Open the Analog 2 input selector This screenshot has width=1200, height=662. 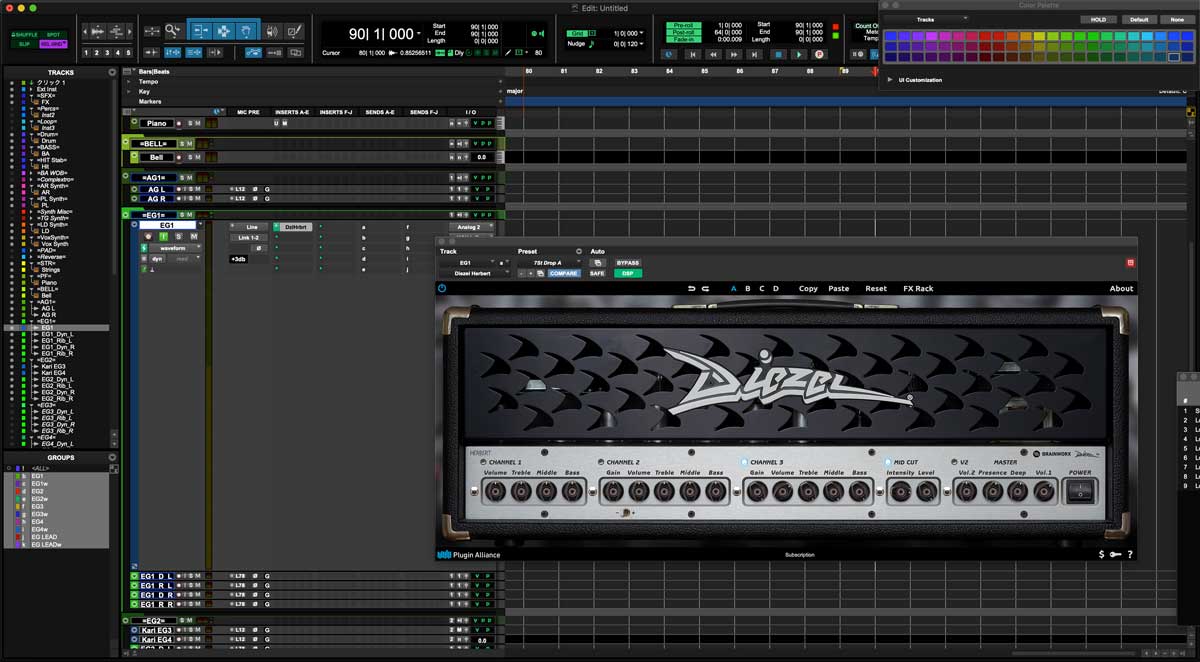(471, 228)
